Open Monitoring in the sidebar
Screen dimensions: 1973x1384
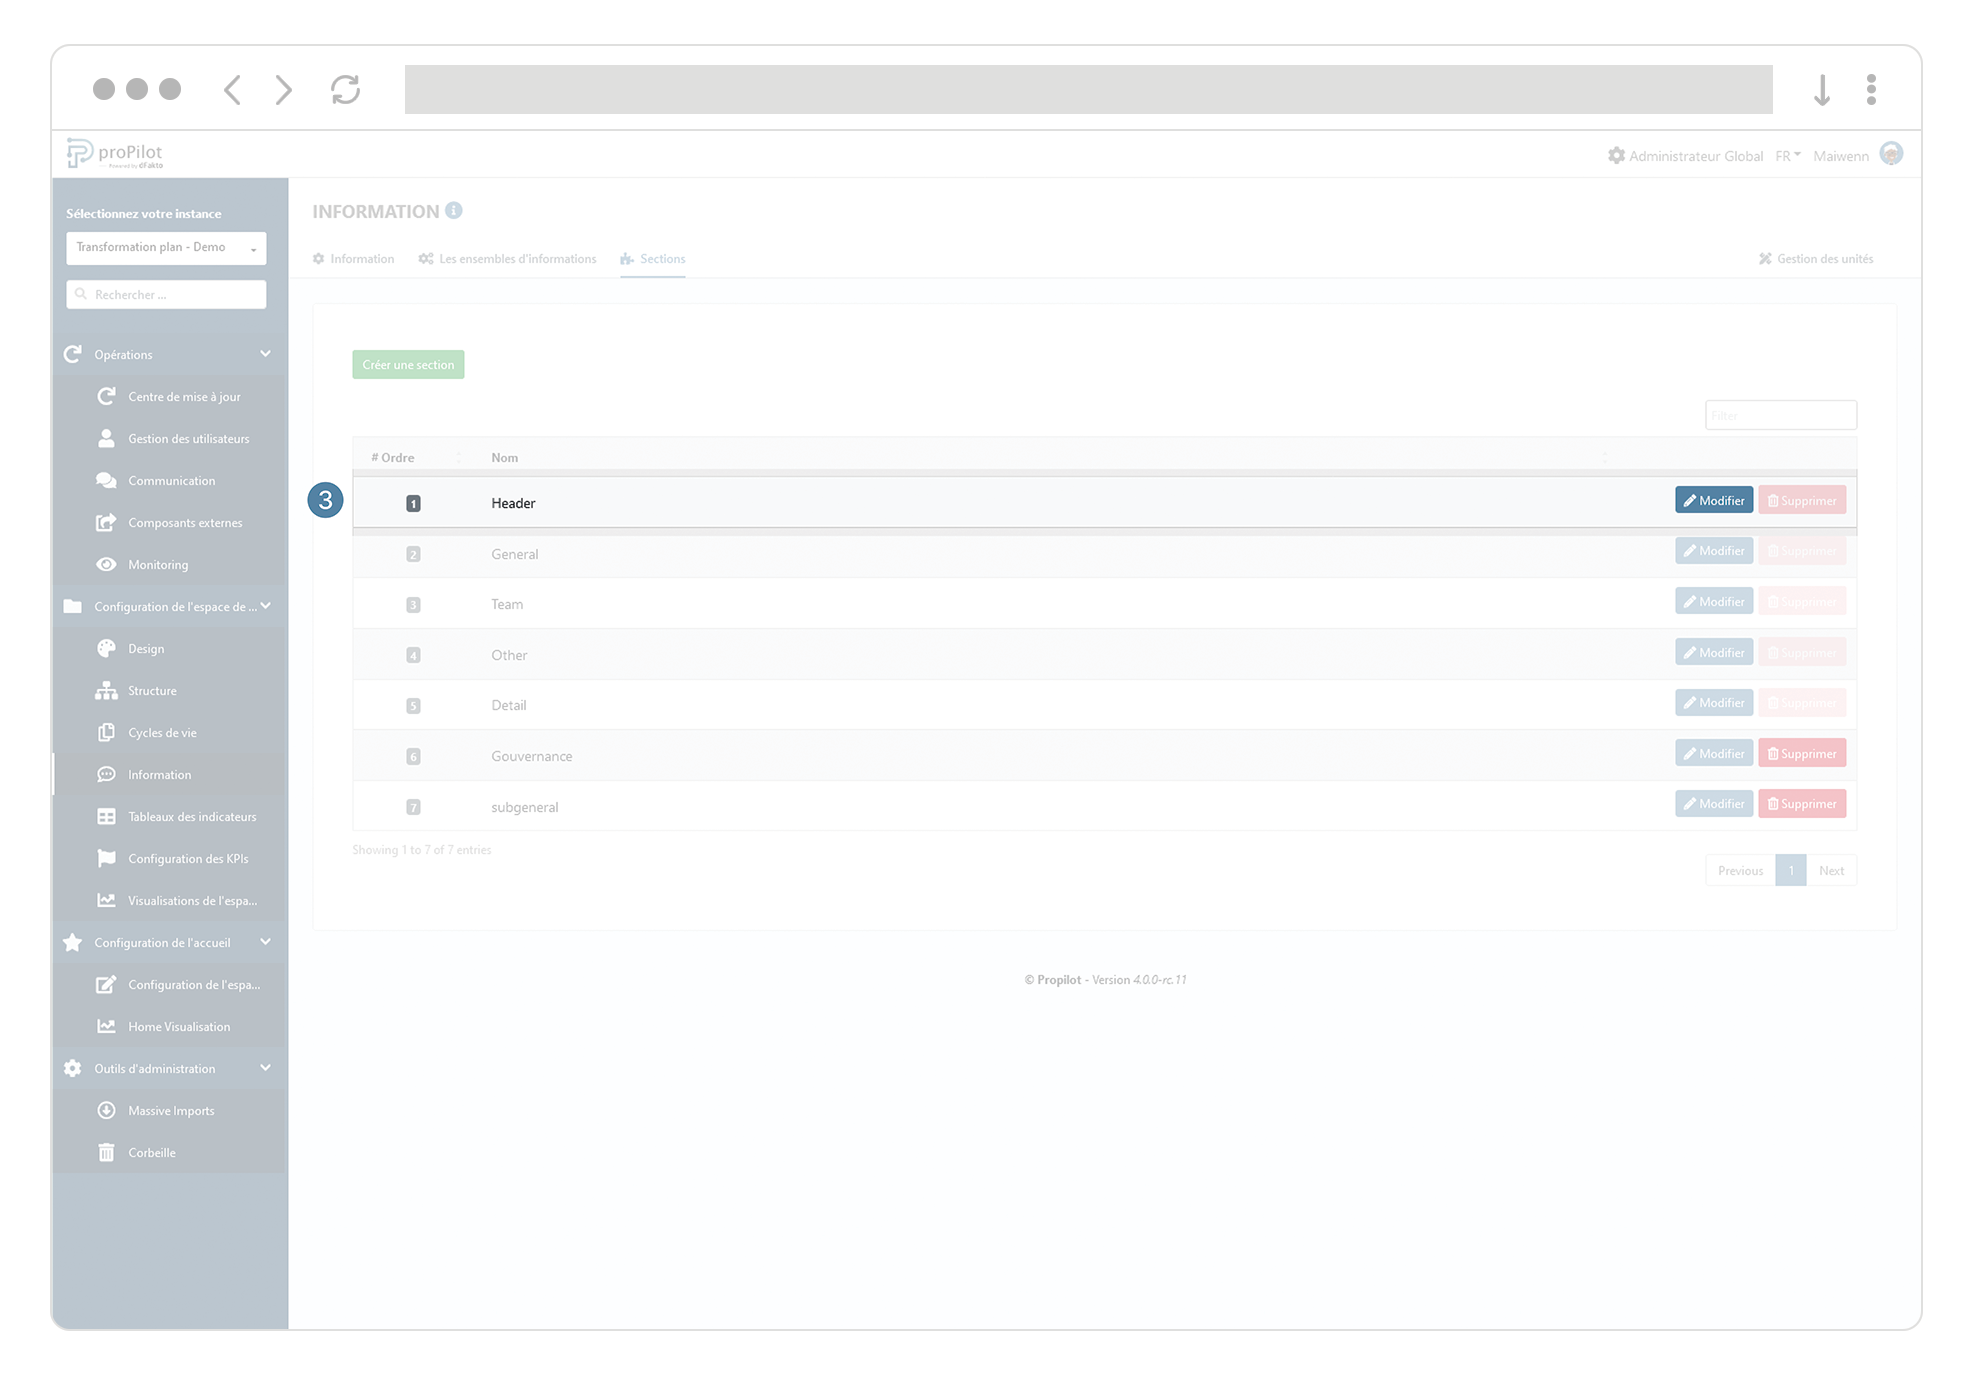pos(157,565)
